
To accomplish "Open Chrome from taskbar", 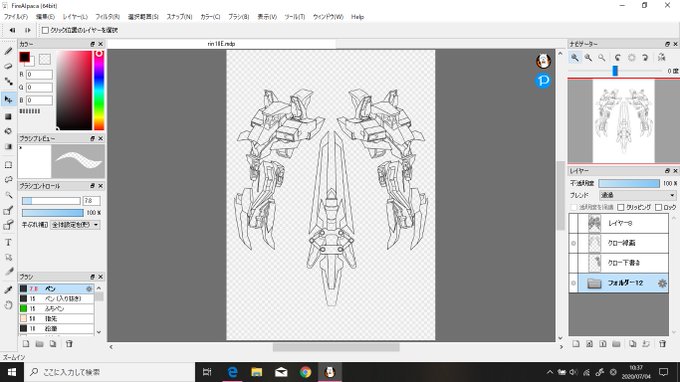I will coord(305,372).
